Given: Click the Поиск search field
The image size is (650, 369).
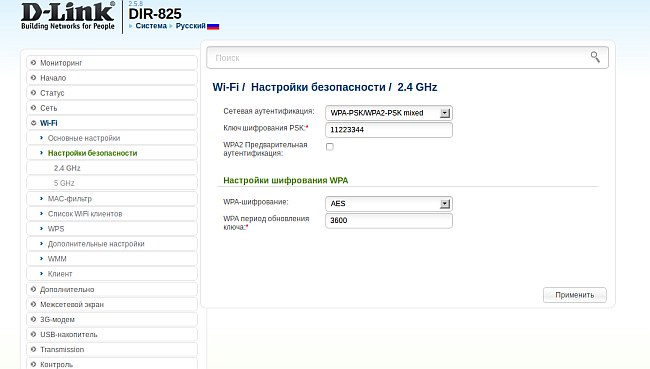Looking at the screenshot, I should point(398,58).
